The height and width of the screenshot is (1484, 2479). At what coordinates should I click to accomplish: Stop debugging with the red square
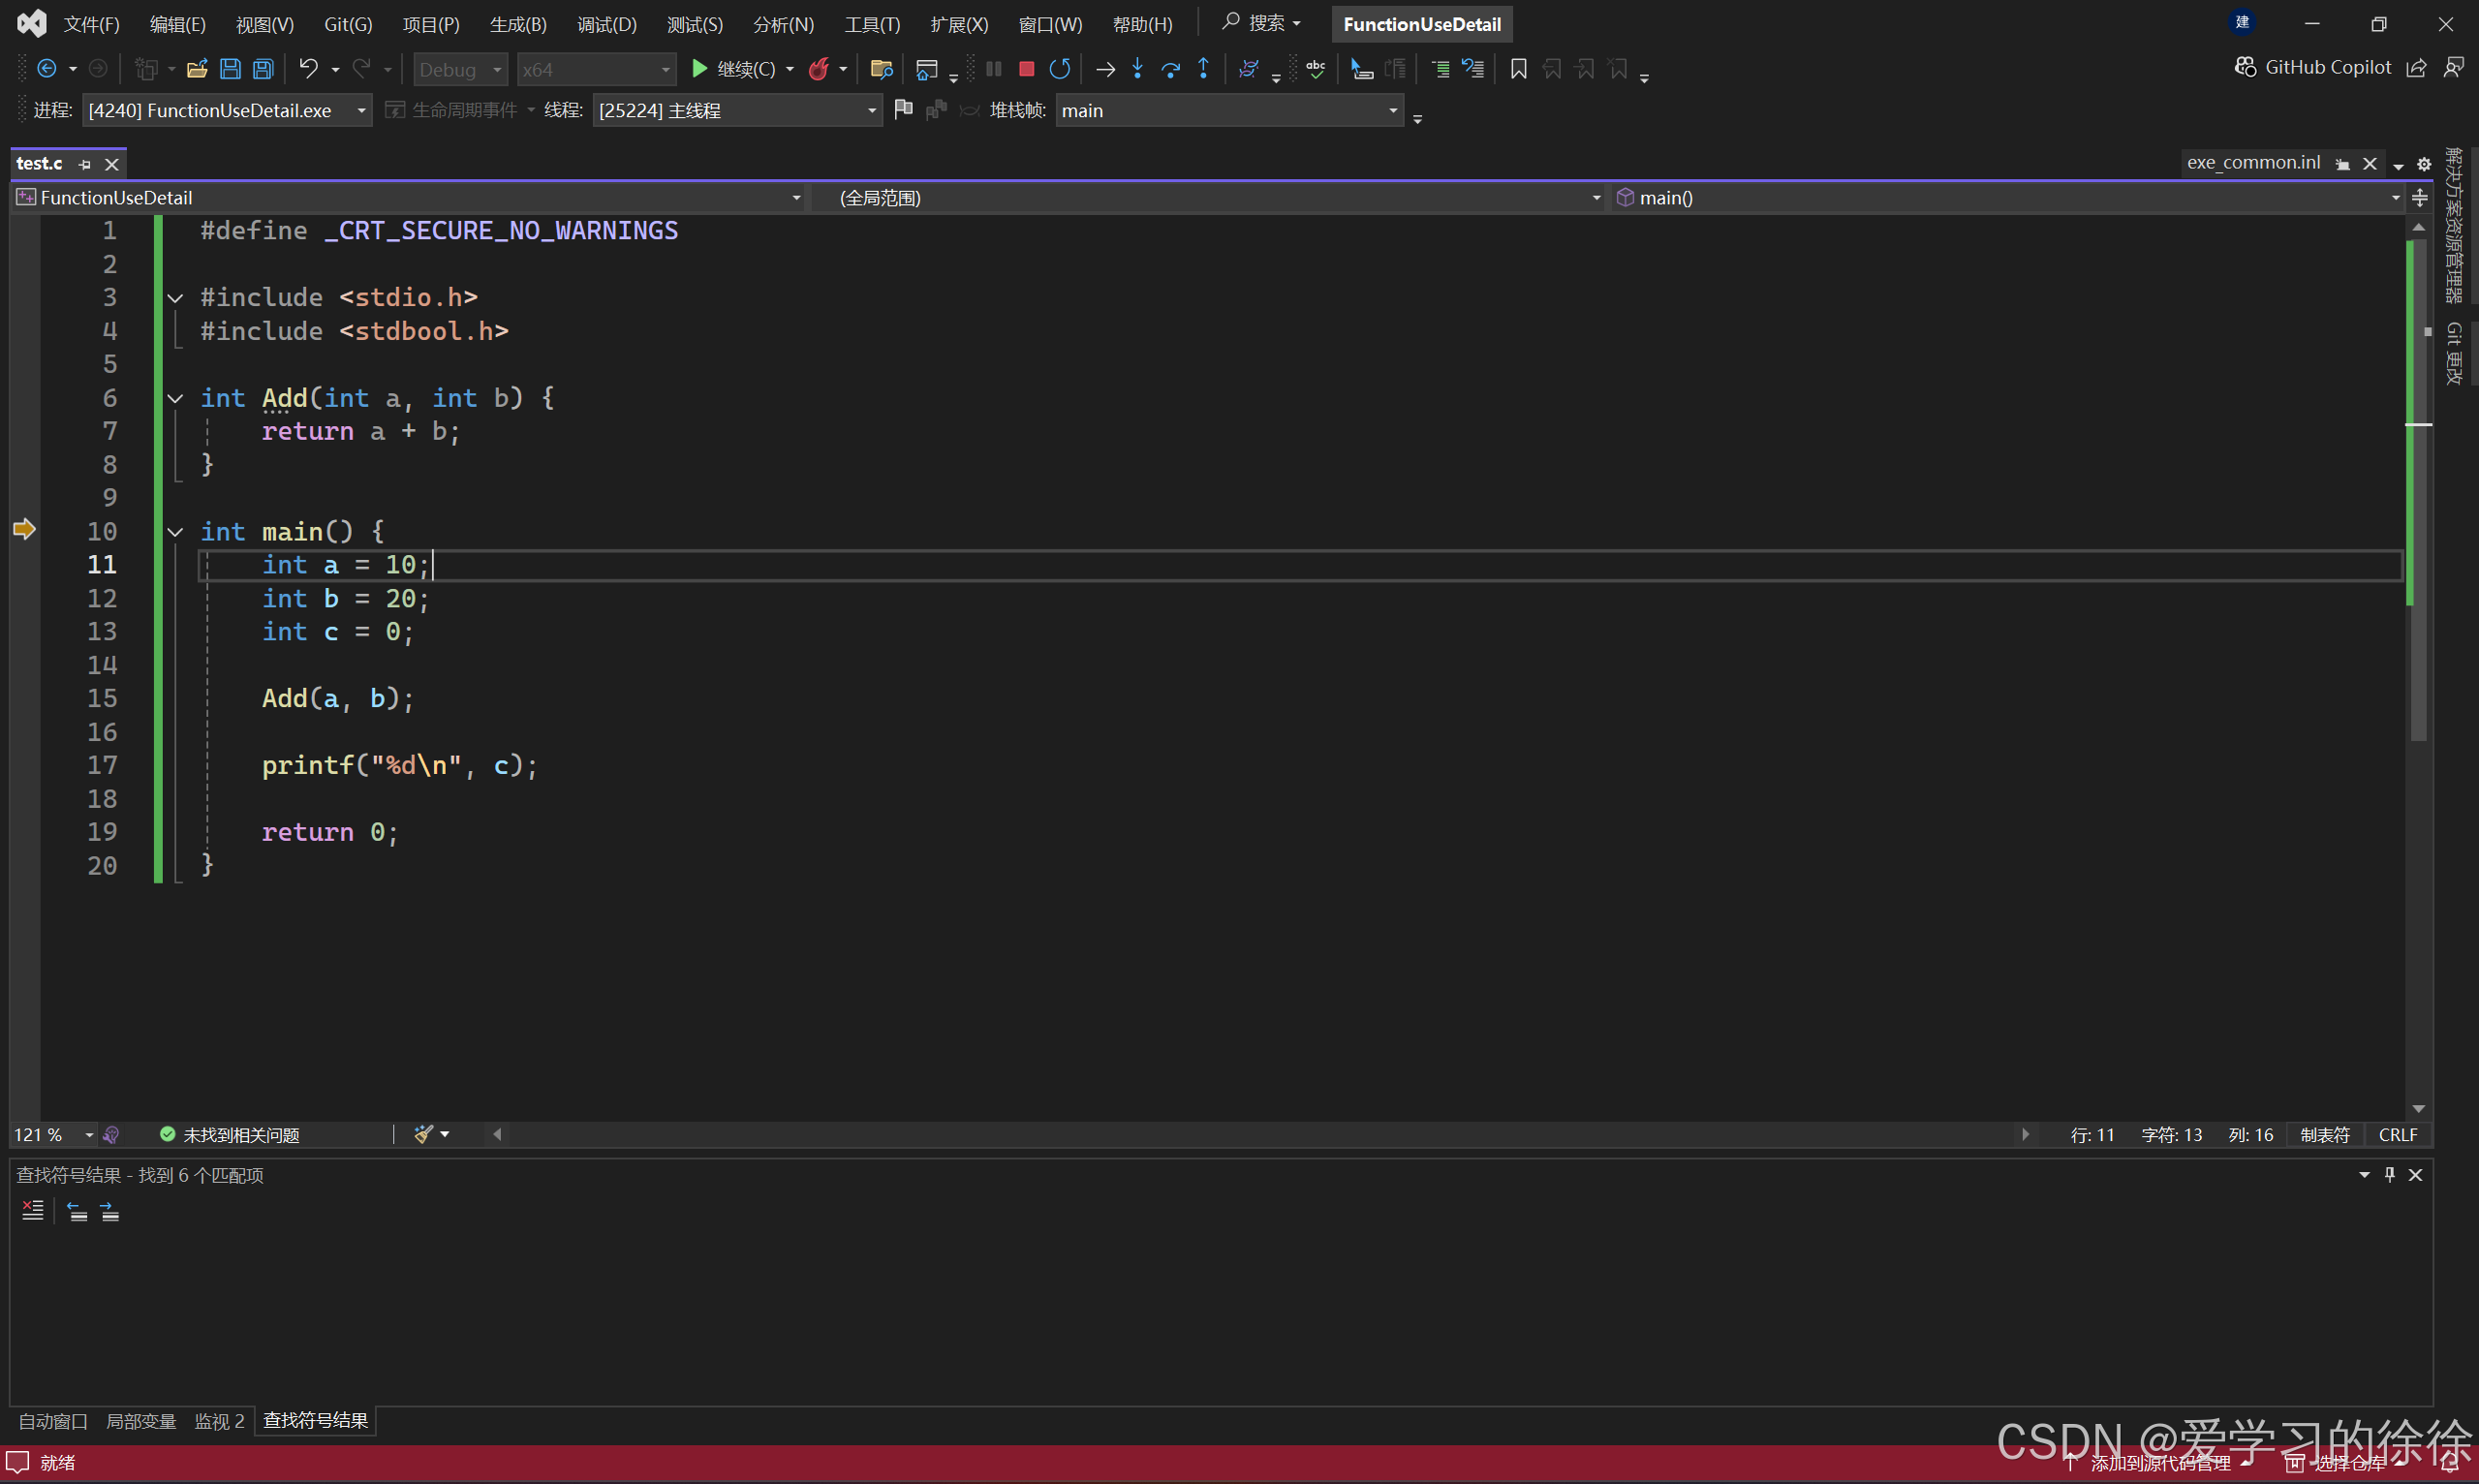point(1026,69)
